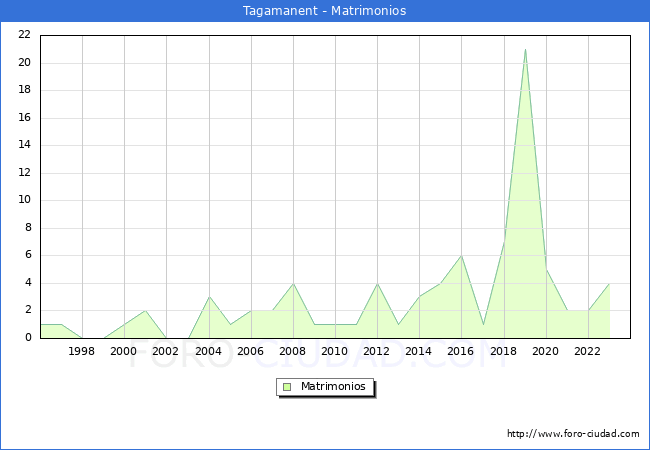The width and height of the screenshot is (650, 450).
Task: Click the 2014 x-axis label
Action: click(x=419, y=351)
